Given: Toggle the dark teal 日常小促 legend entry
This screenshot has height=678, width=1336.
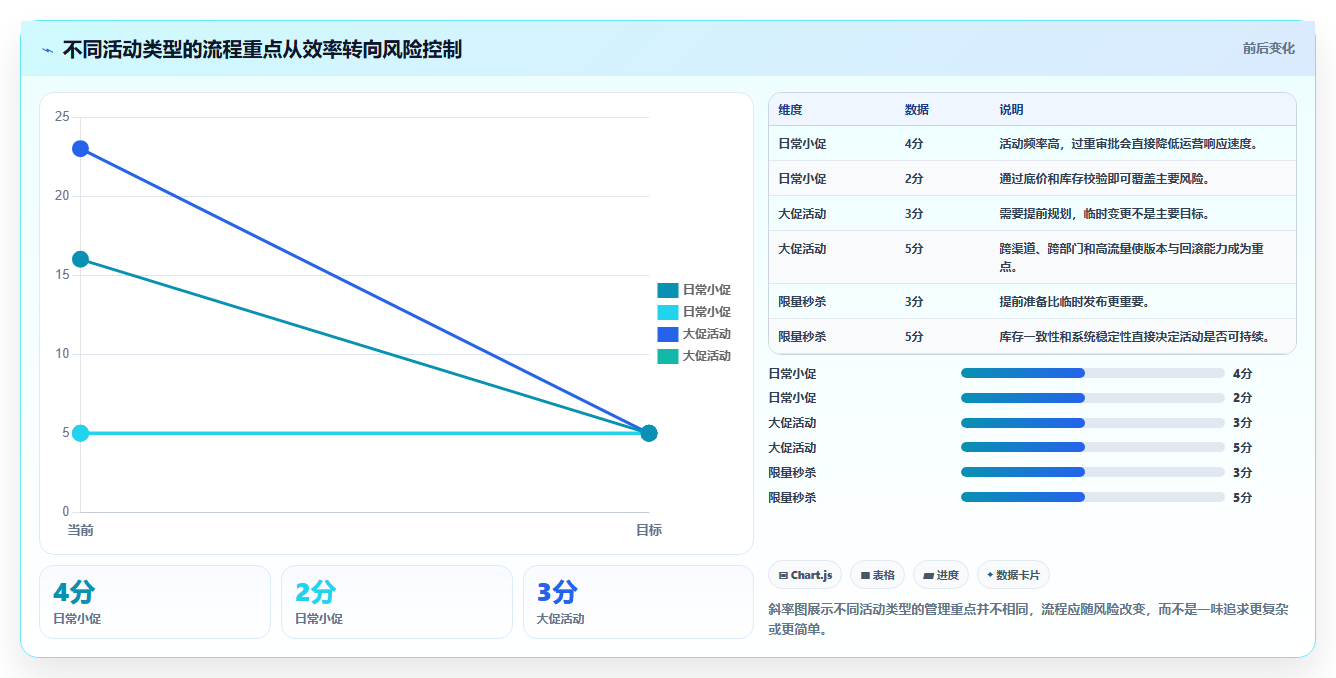Looking at the screenshot, I should tap(694, 290).
